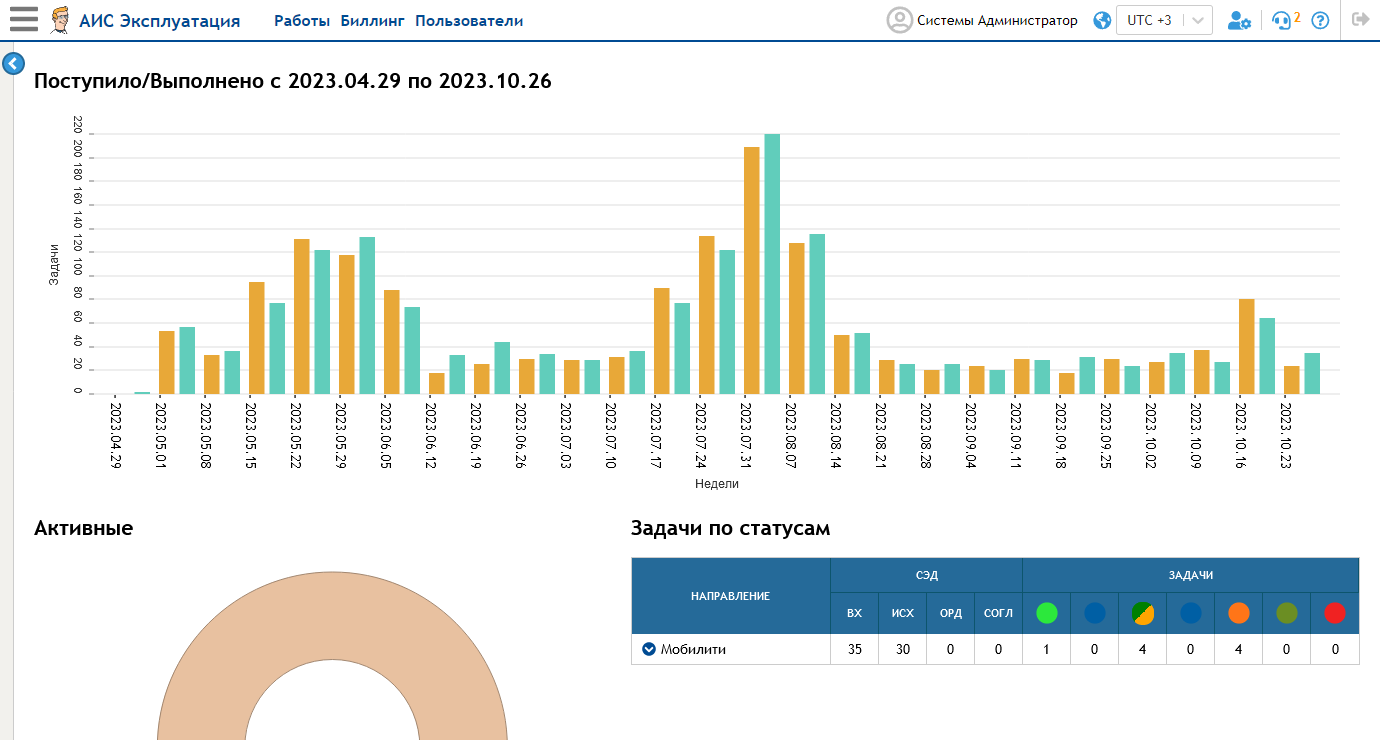Click the ОРД column header
The width and height of the screenshot is (1380, 740).
951,613
